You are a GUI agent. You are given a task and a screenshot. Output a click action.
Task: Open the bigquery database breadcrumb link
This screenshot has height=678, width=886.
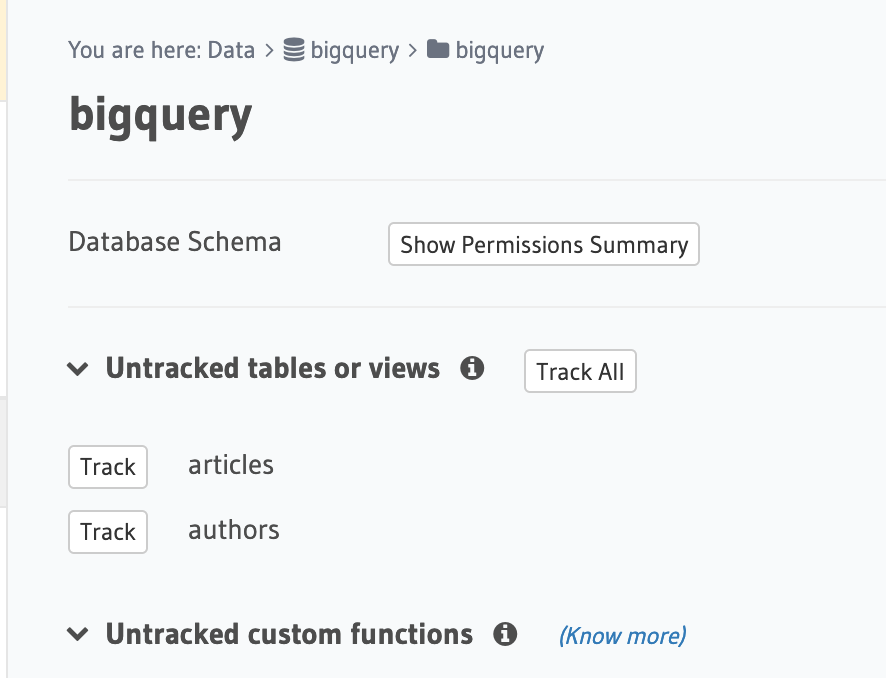(x=354, y=50)
